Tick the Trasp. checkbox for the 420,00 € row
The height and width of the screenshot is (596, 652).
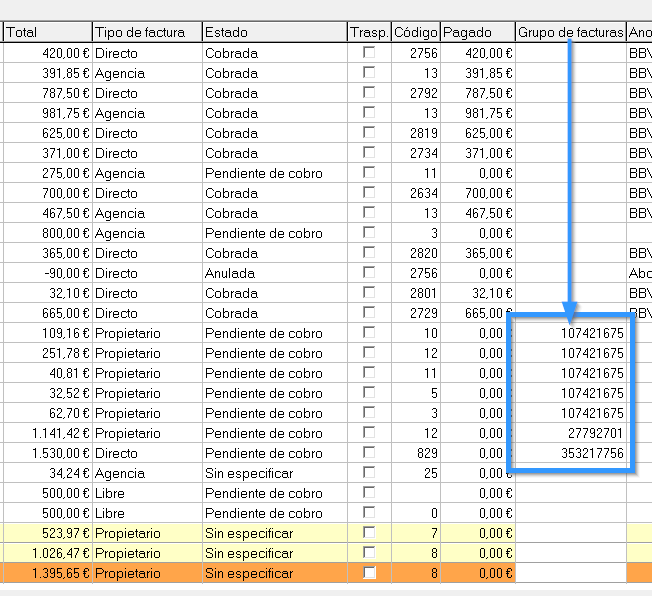[370, 53]
